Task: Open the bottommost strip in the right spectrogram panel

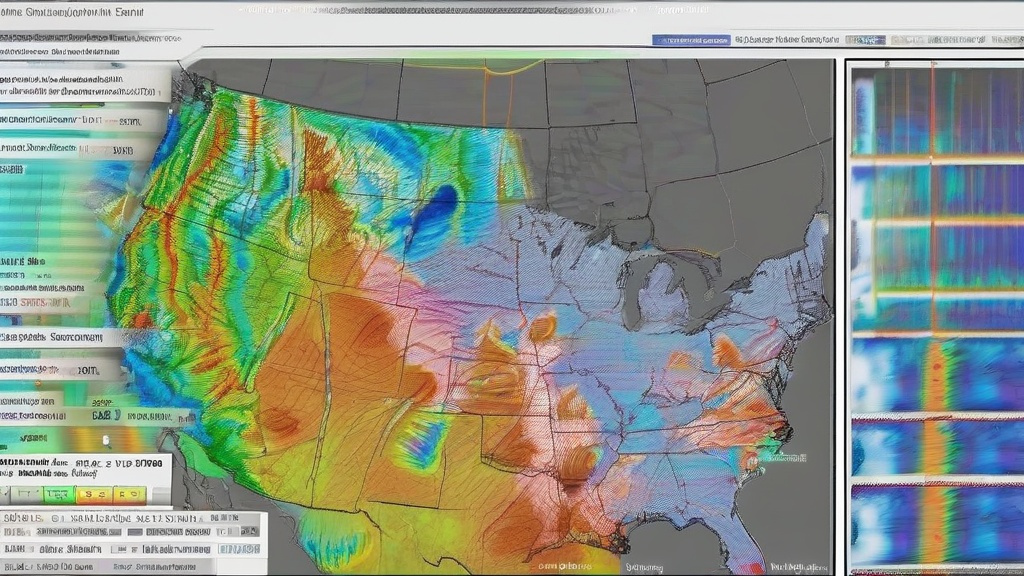Action: pos(938,527)
